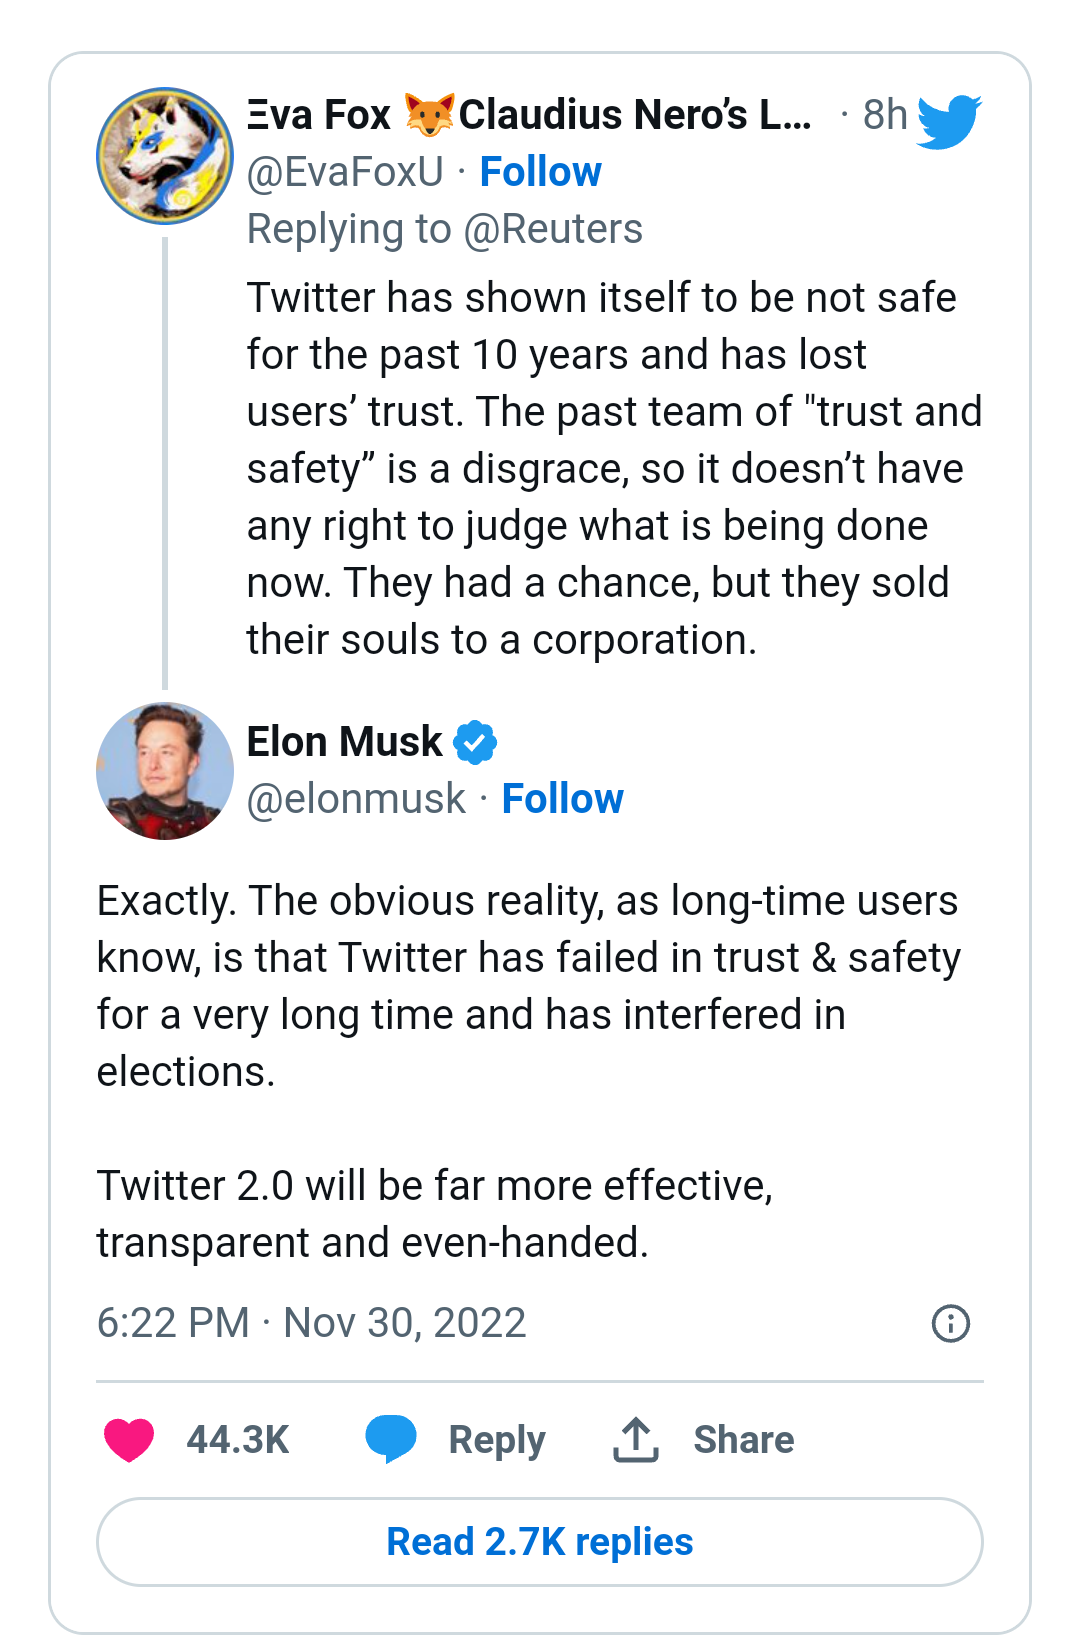Click the blue reply speech bubble icon
Screen dimensions: 1080x1640
pyautogui.click(x=390, y=1440)
